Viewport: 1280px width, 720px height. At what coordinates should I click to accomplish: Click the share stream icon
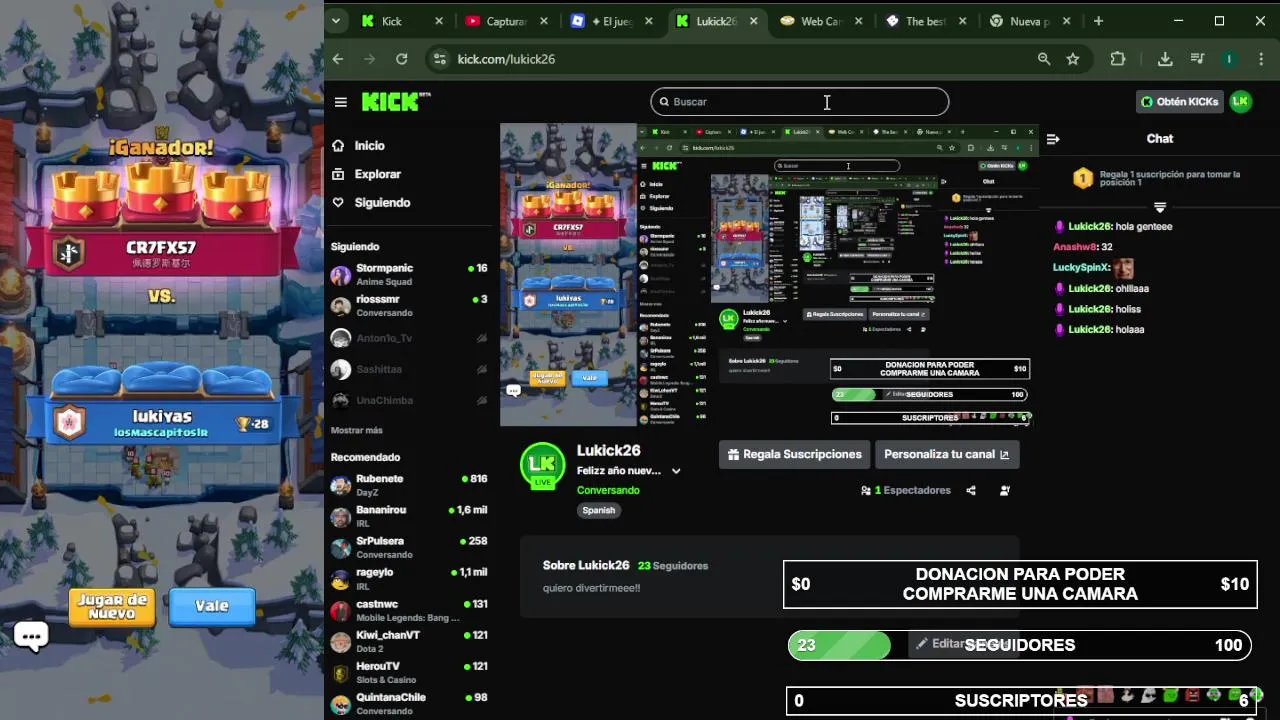click(971, 491)
